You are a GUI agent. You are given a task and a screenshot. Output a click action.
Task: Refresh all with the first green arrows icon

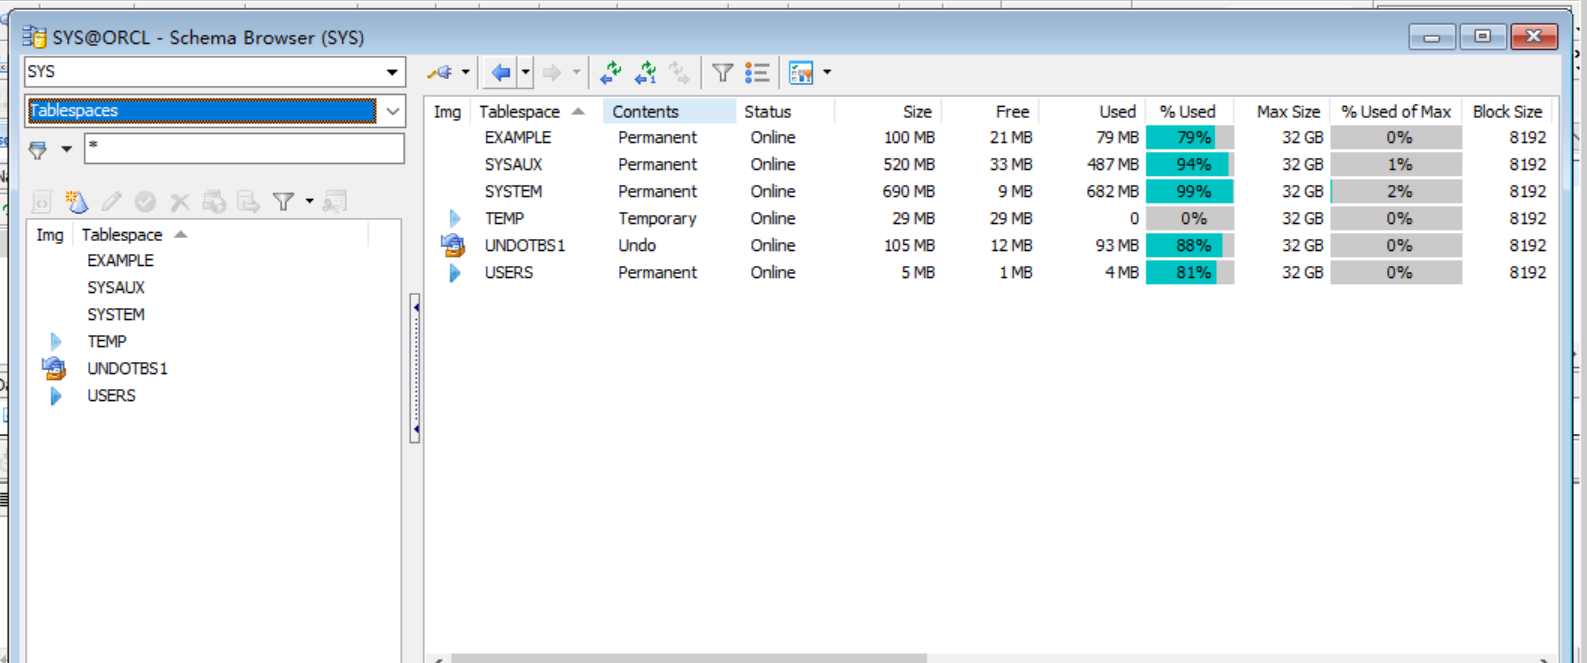tap(611, 72)
